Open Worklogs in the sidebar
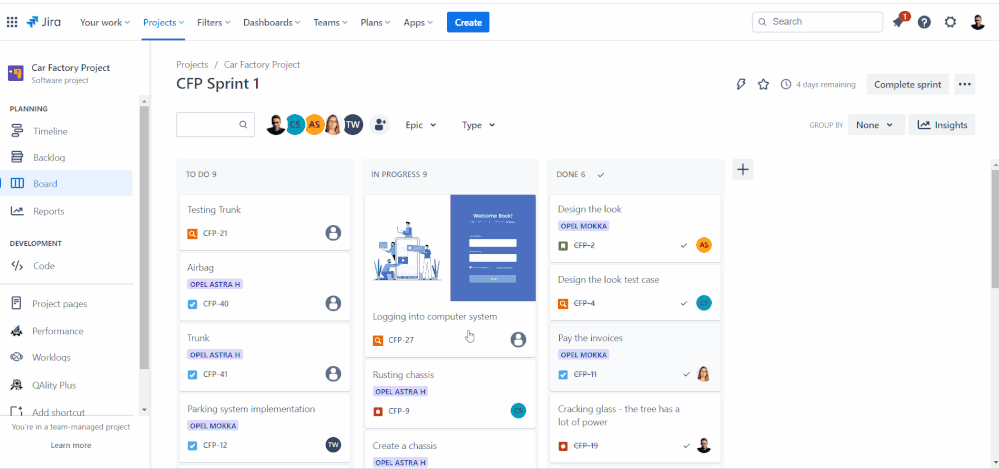Image resolution: width=999 pixels, height=469 pixels. [66, 357]
